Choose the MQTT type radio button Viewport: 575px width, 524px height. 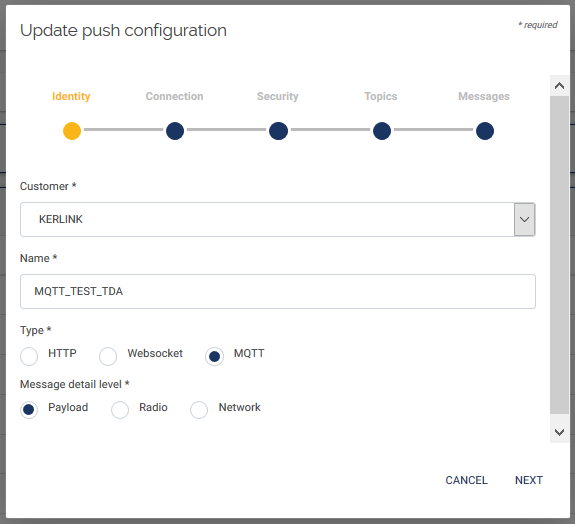coord(215,356)
